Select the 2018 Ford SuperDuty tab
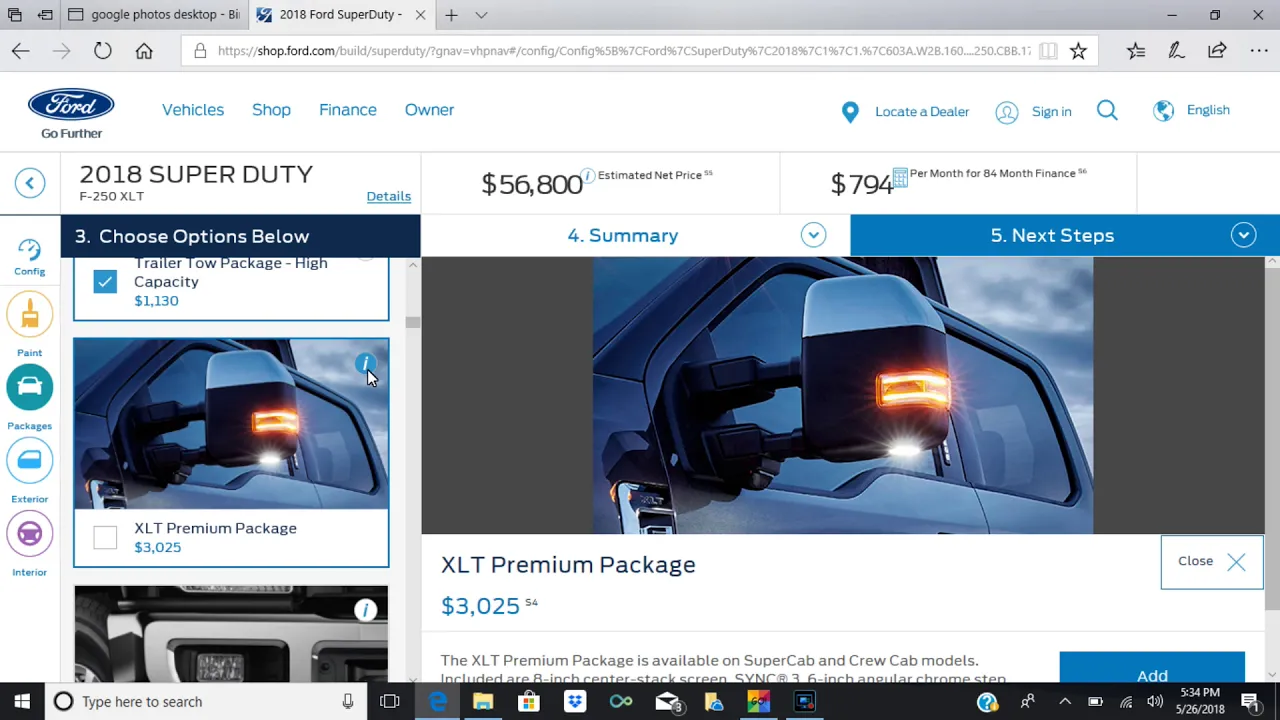The height and width of the screenshot is (720, 1280). tap(340, 15)
